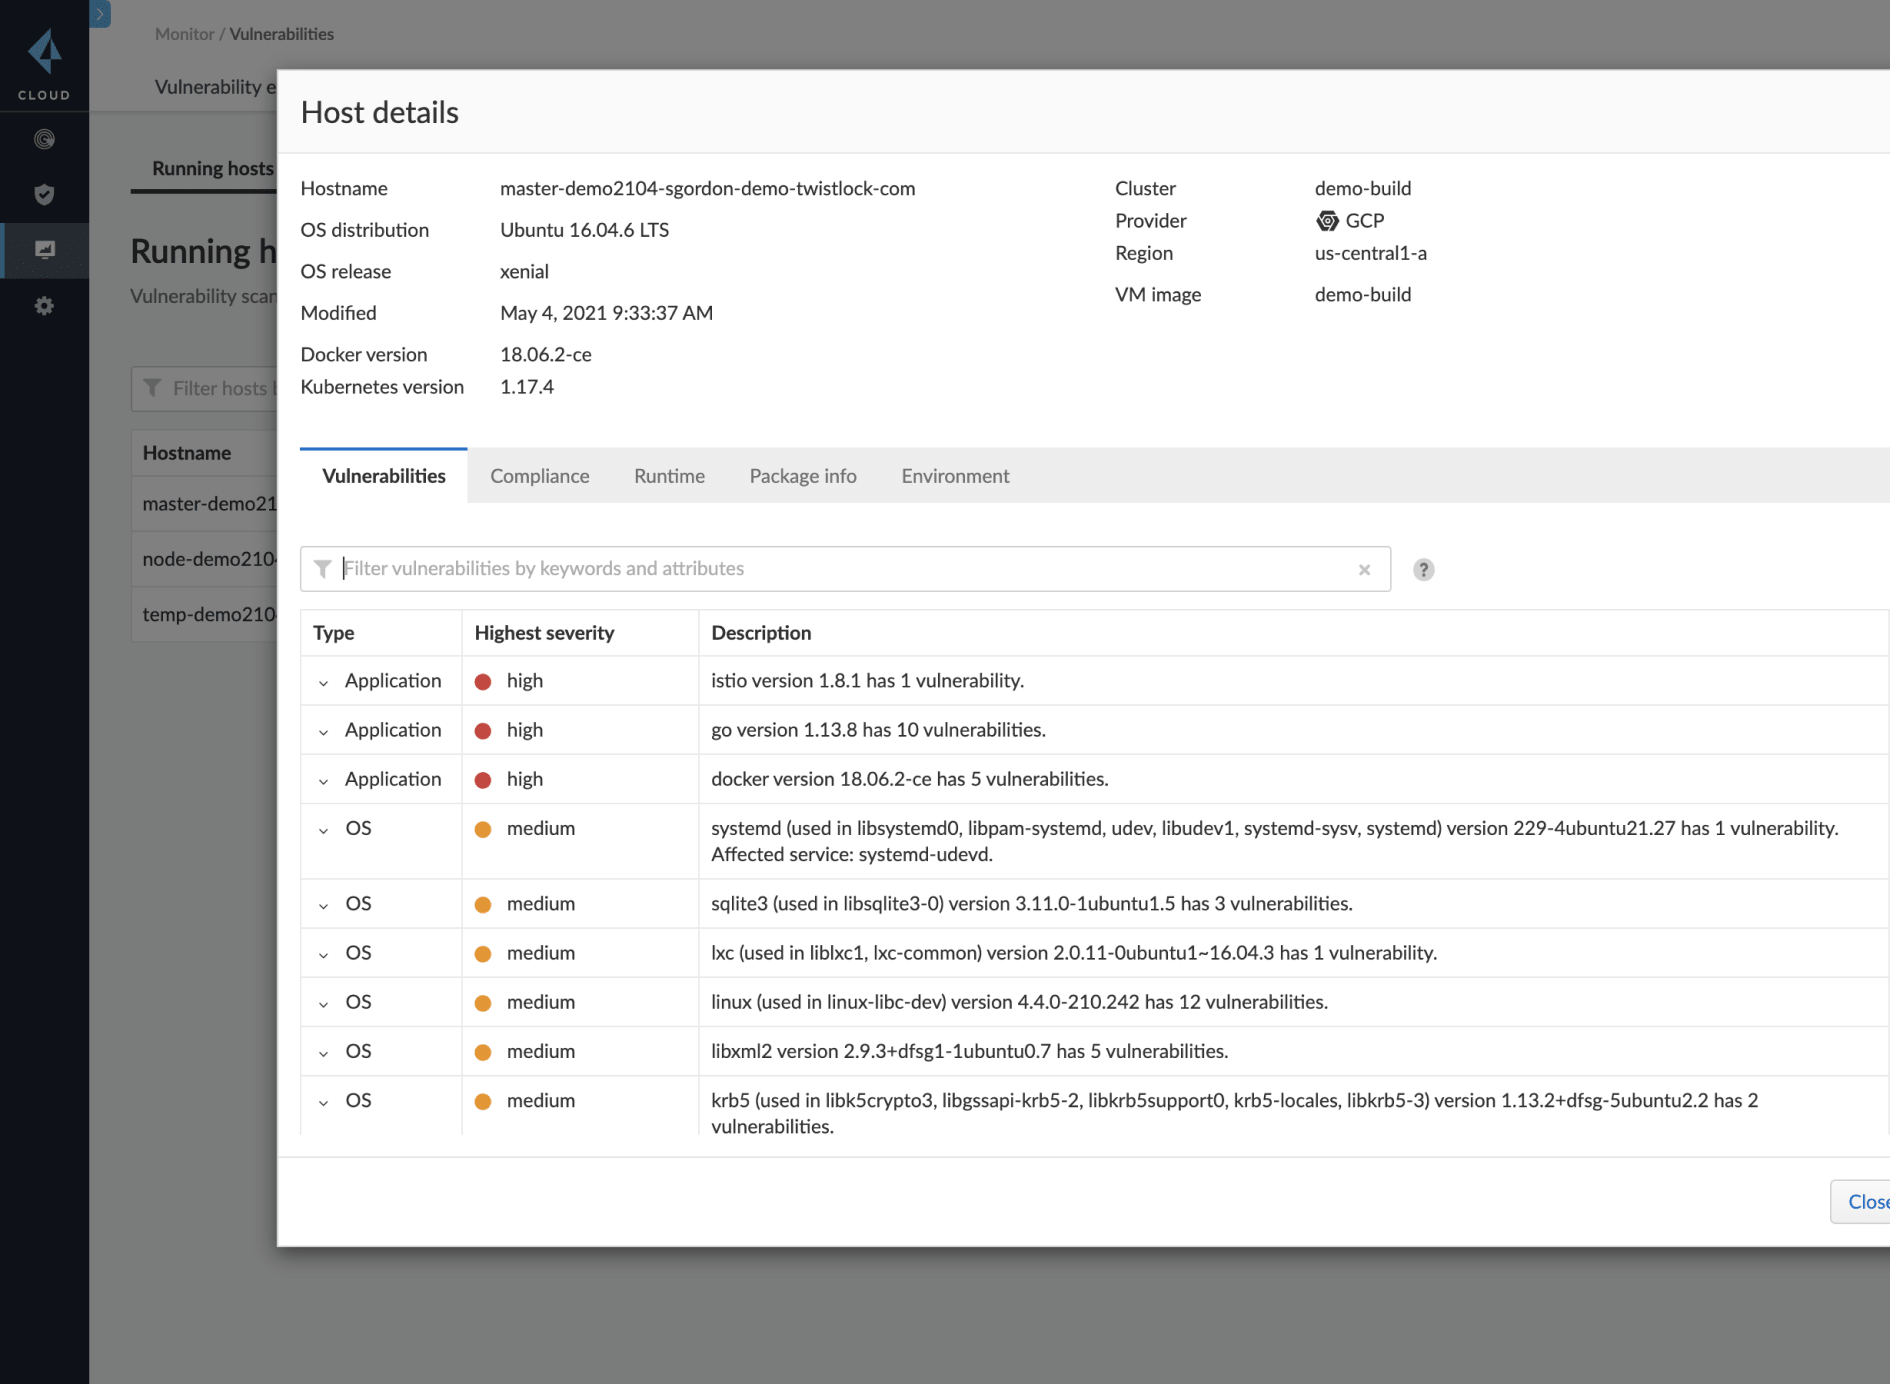Open the Monitor section in sidebar
This screenshot has height=1384, width=1890.
pos(44,250)
